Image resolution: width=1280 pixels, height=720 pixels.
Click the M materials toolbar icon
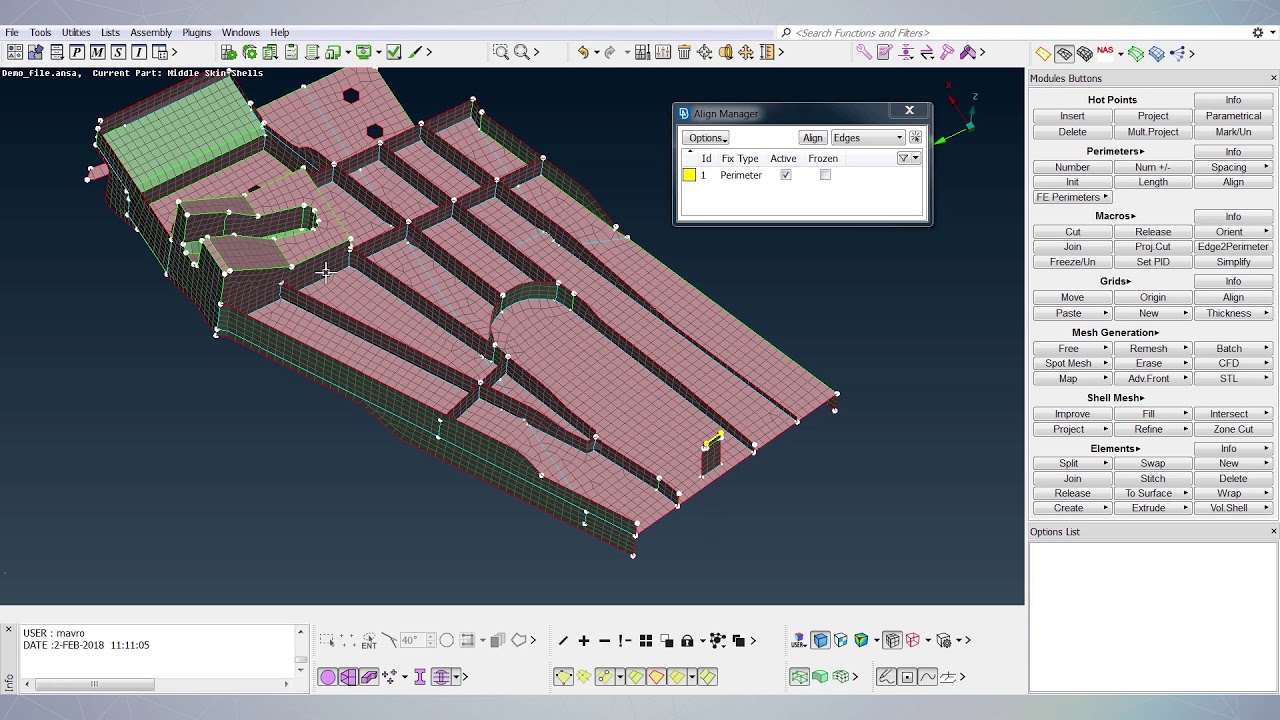[x=97, y=52]
